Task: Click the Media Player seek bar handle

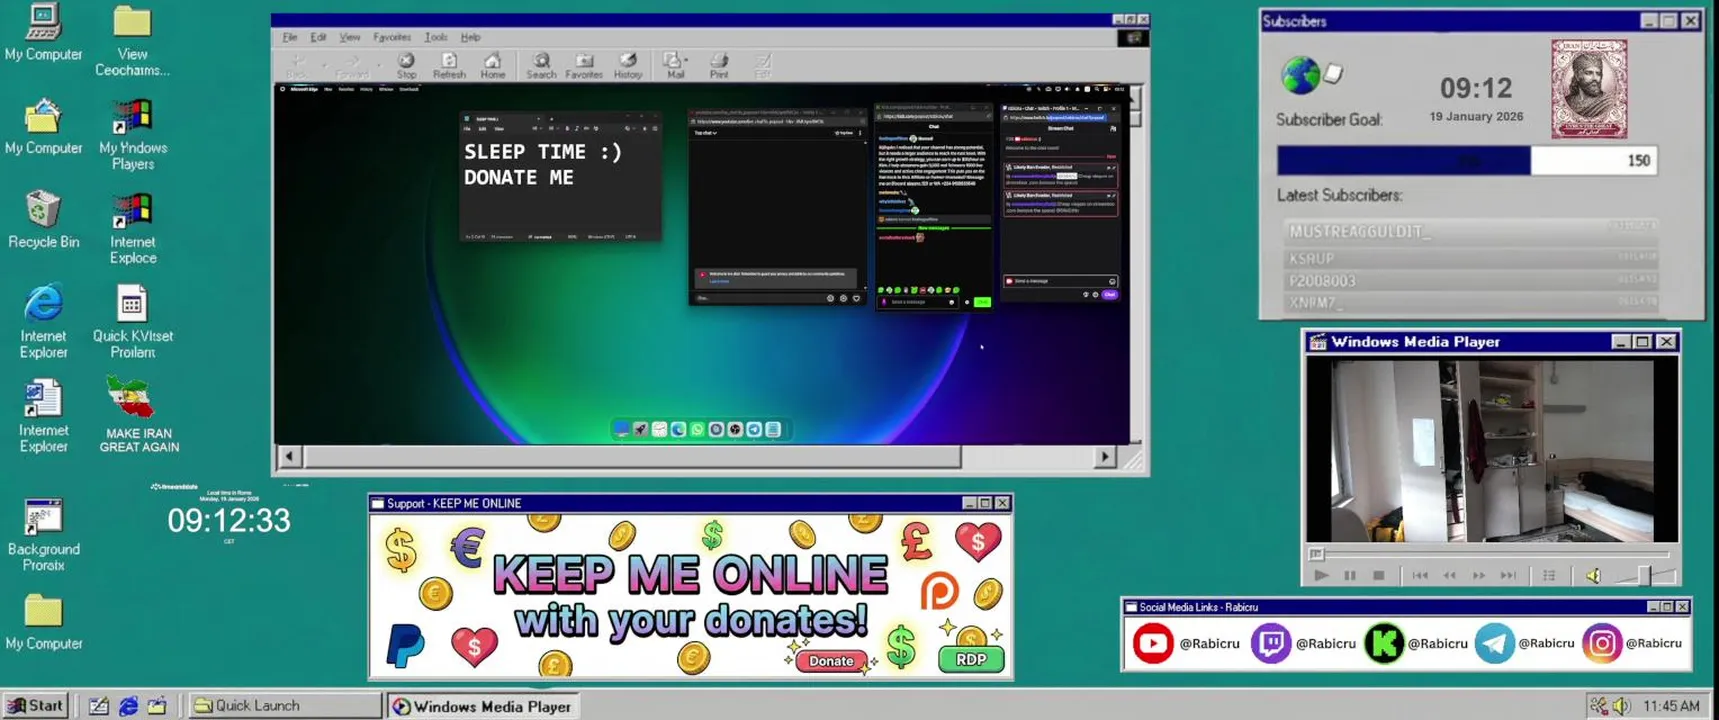Action: (x=1316, y=554)
